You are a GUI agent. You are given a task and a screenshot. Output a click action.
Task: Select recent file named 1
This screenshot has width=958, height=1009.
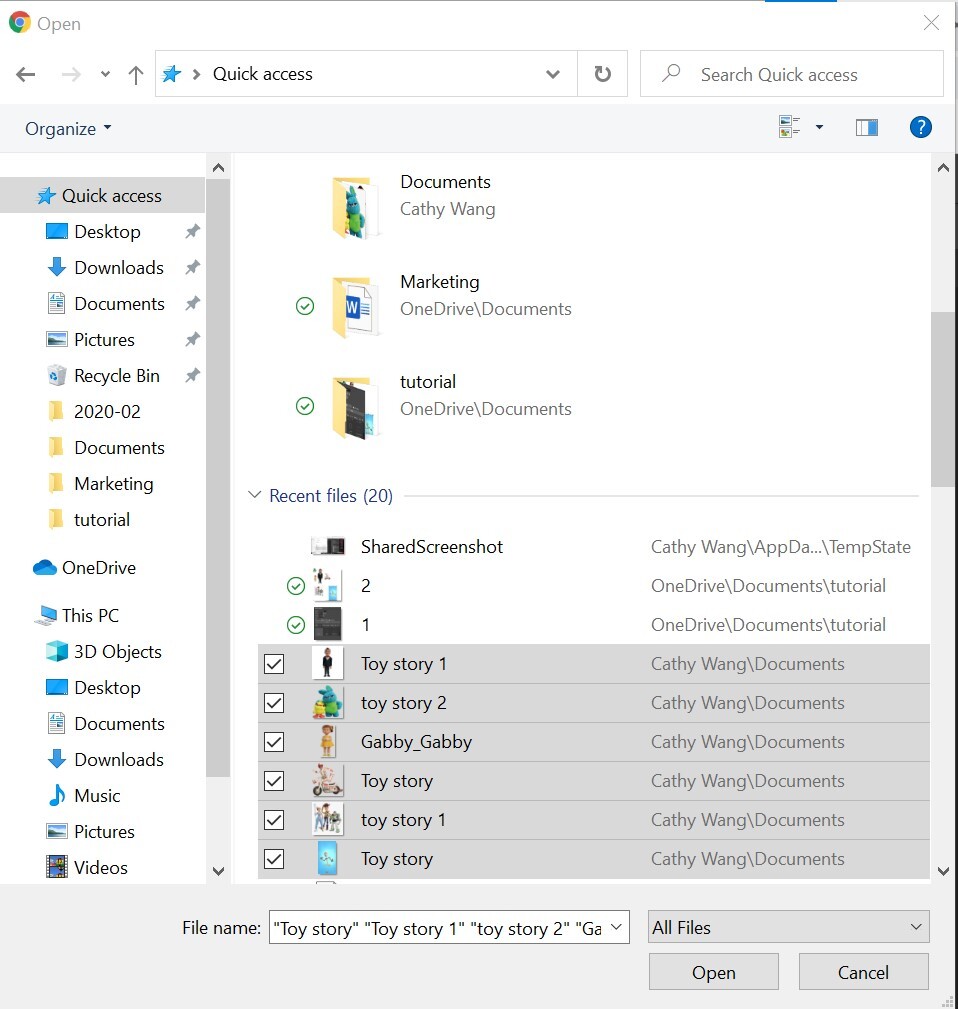coord(593,625)
